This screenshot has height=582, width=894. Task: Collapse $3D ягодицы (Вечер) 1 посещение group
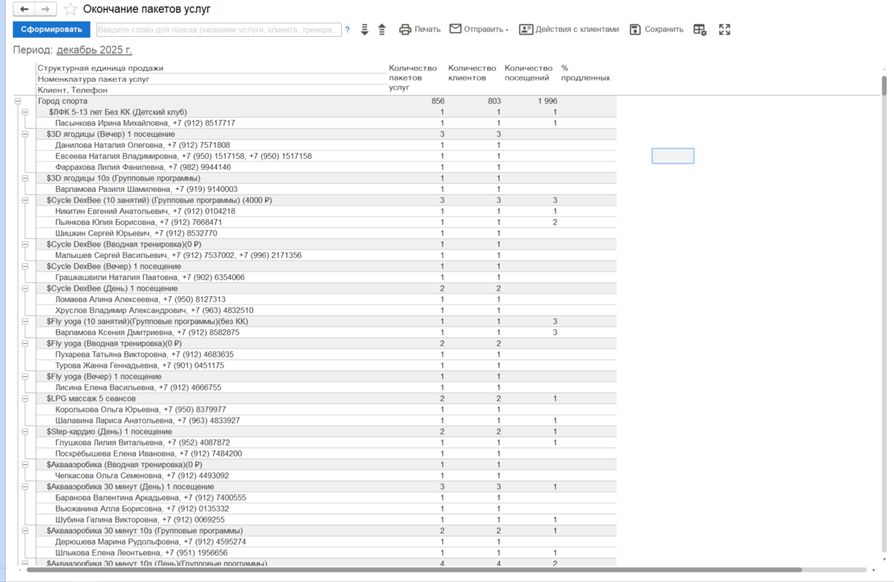(25, 134)
